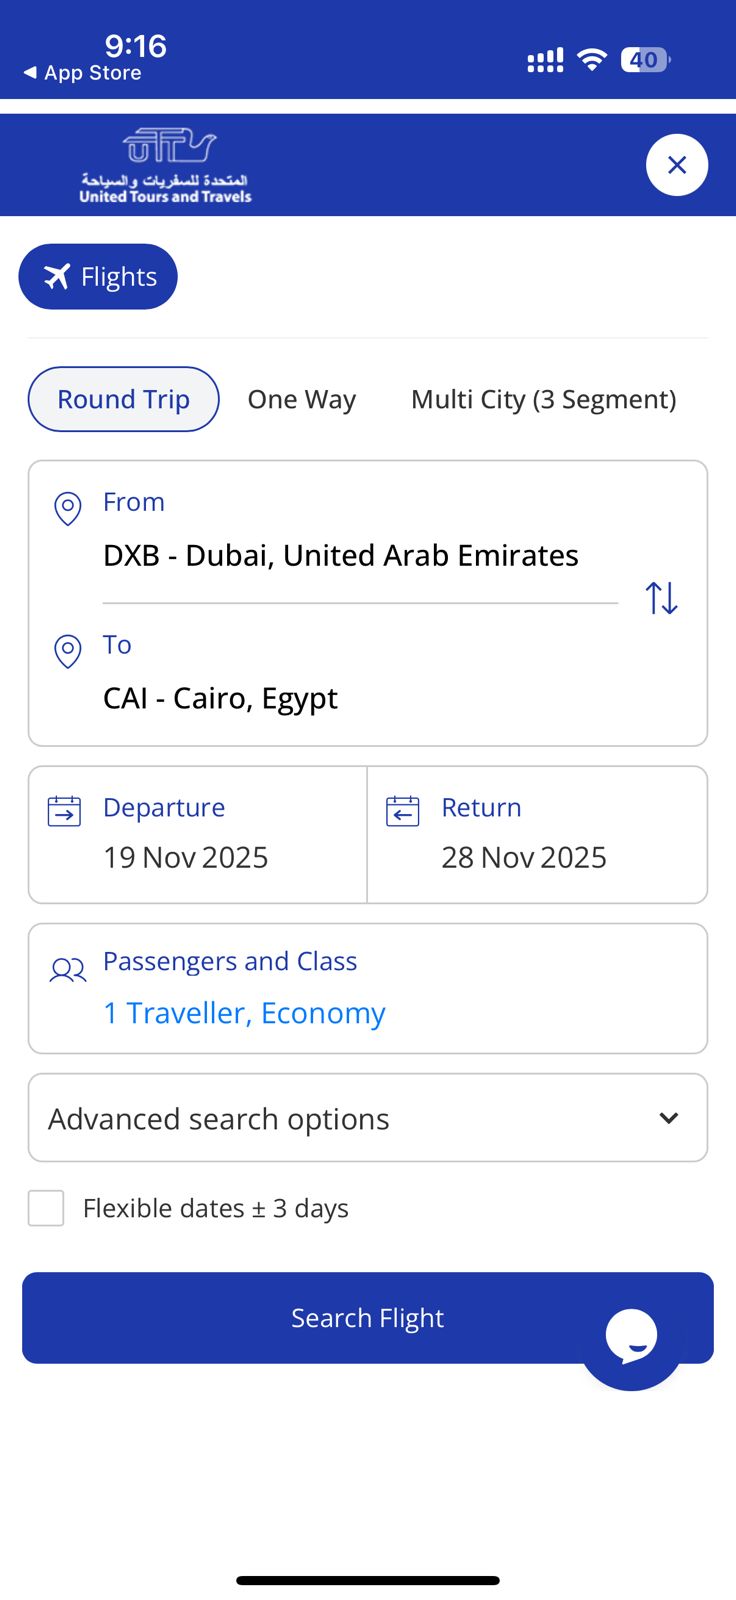The width and height of the screenshot is (736, 1600).
Task: Tap the United Tours and Travels logo
Action: click(166, 166)
